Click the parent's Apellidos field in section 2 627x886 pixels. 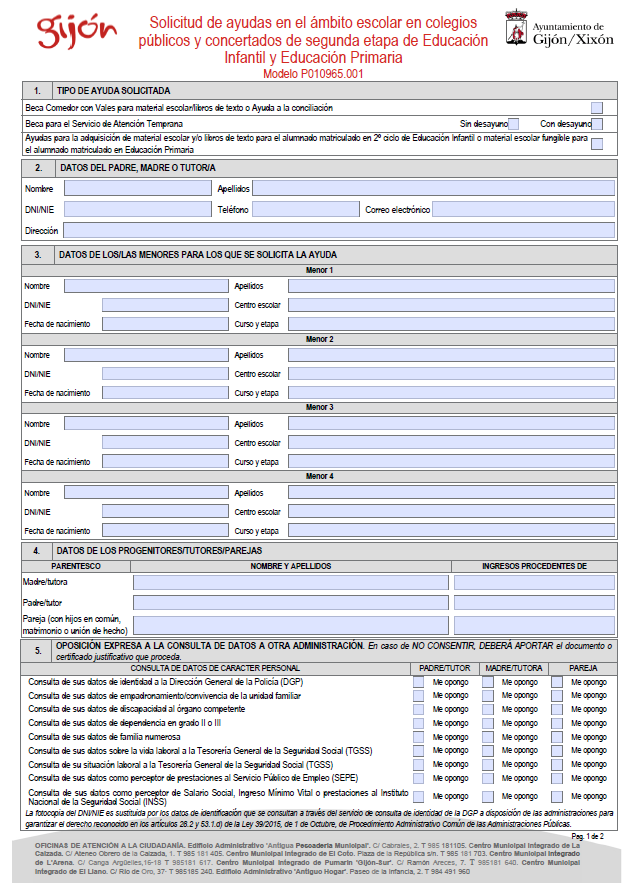(433, 188)
